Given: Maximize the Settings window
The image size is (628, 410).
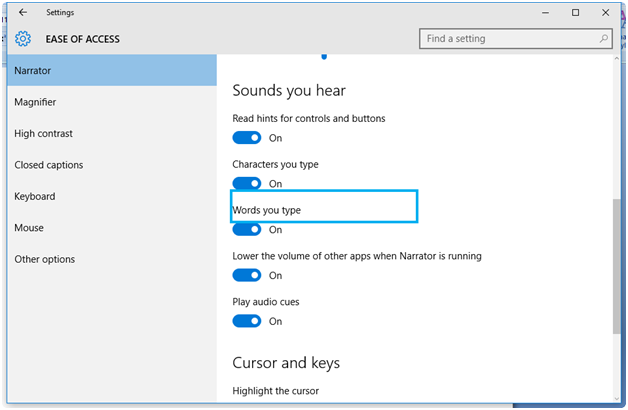Looking at the screenshot, I should click(x=576, y=13).
